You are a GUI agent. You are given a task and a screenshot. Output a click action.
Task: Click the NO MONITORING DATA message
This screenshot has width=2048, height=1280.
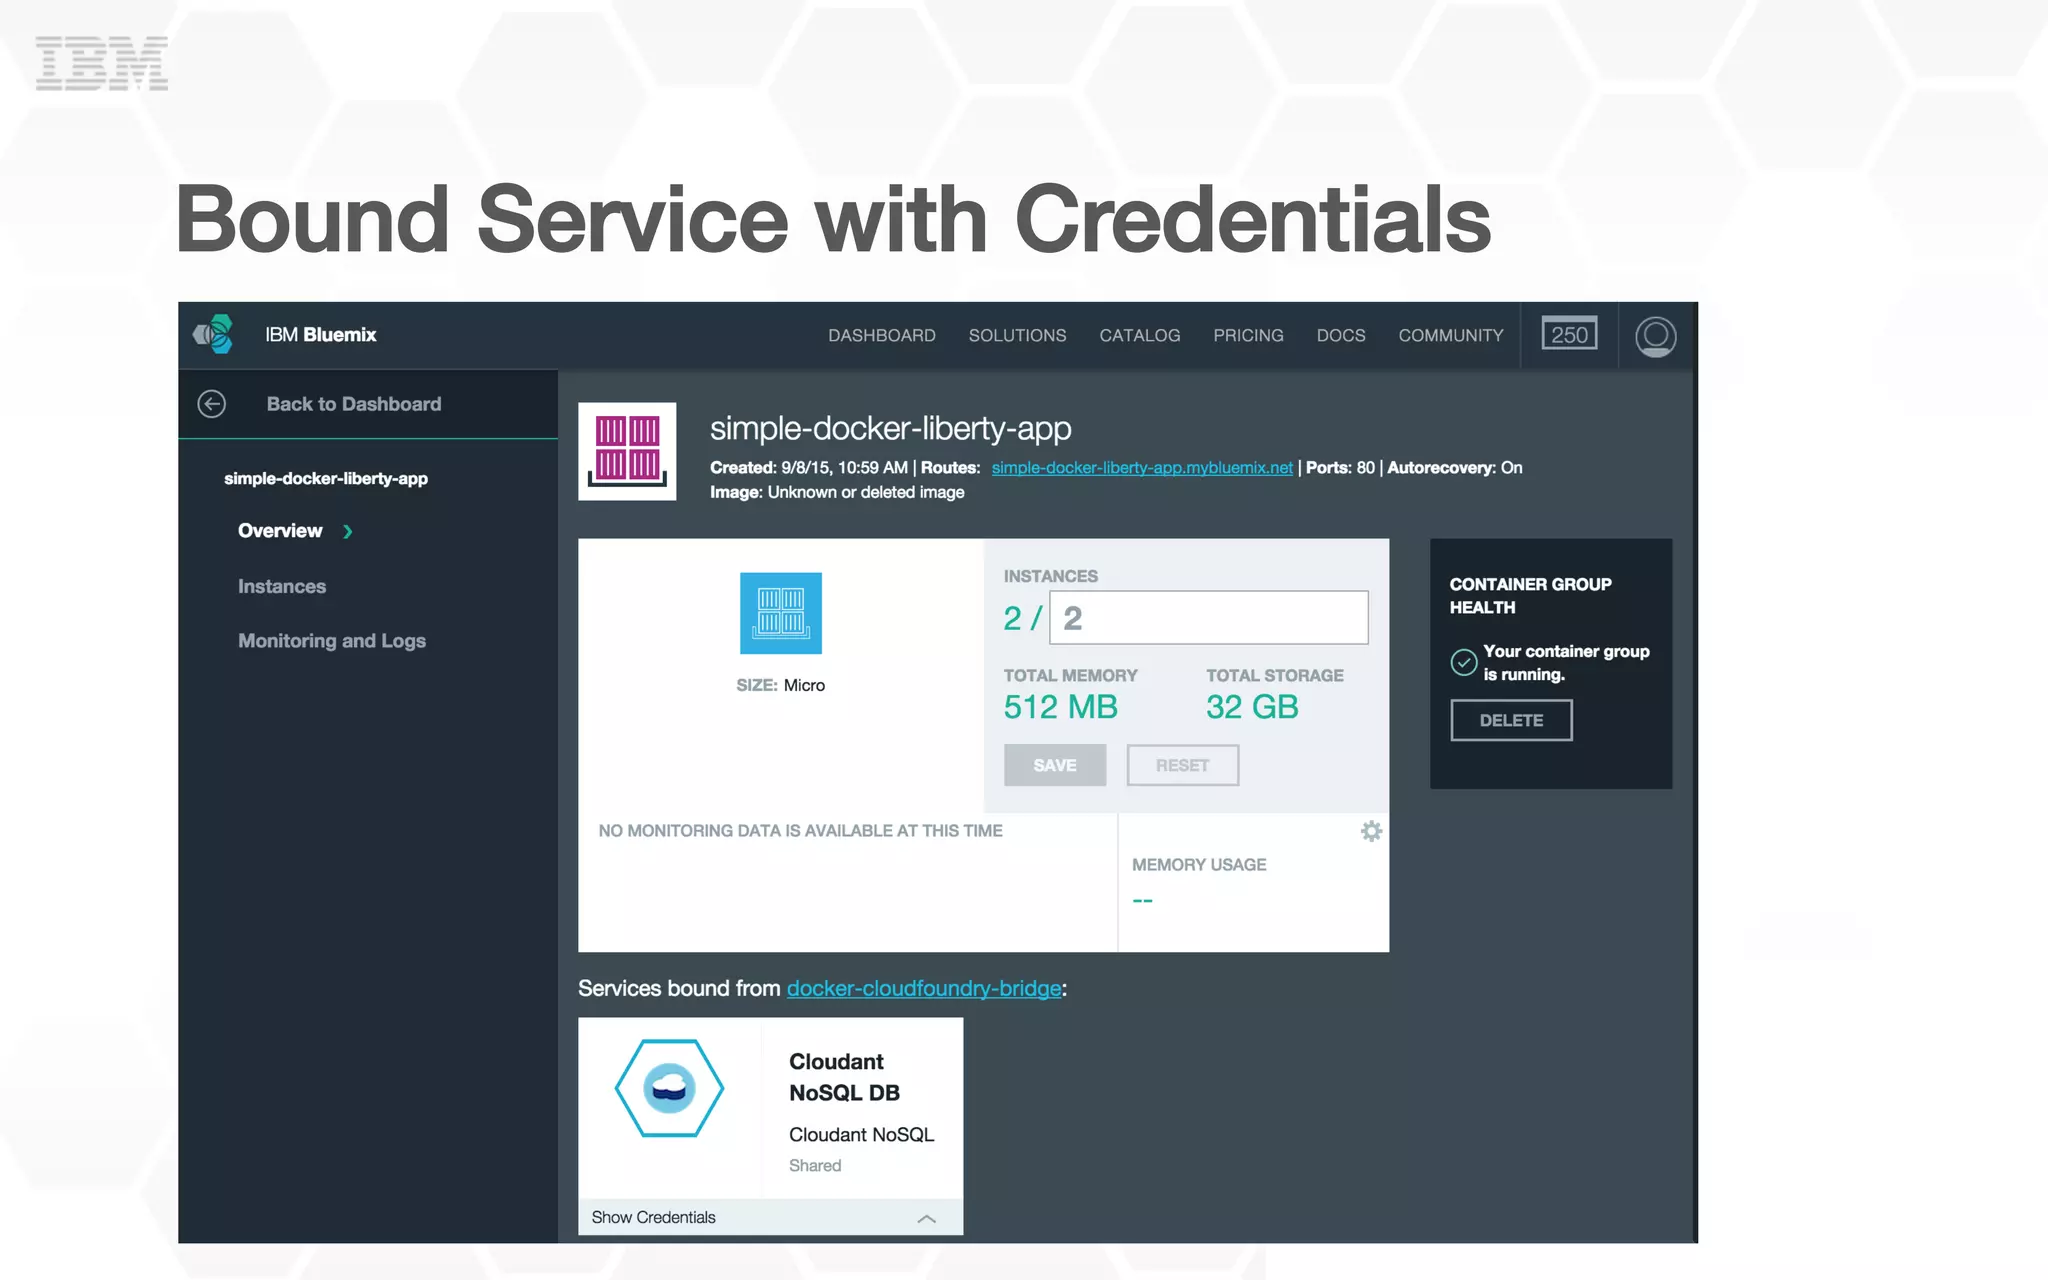[800, 831]
